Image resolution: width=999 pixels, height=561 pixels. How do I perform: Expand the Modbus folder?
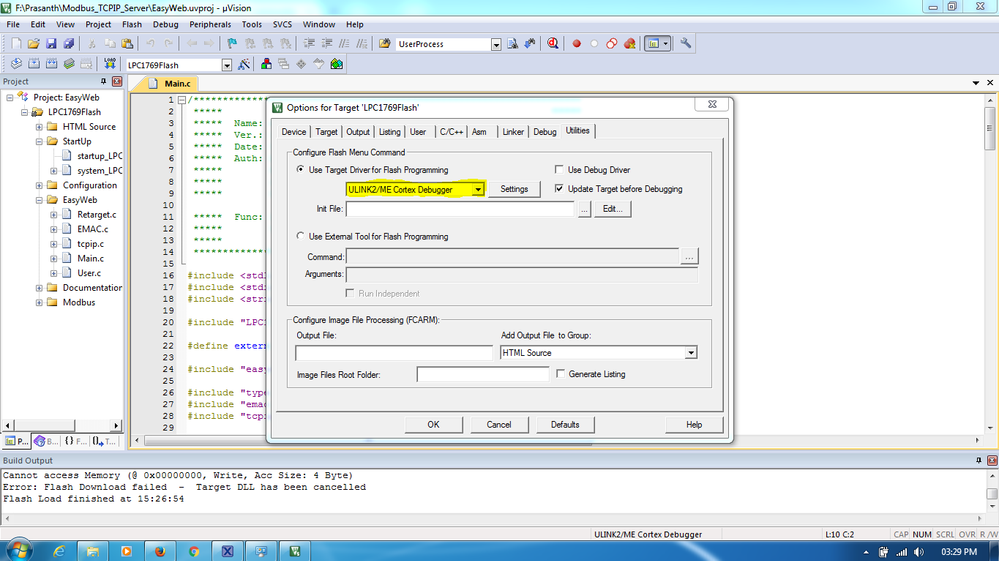tap(39, 302)
